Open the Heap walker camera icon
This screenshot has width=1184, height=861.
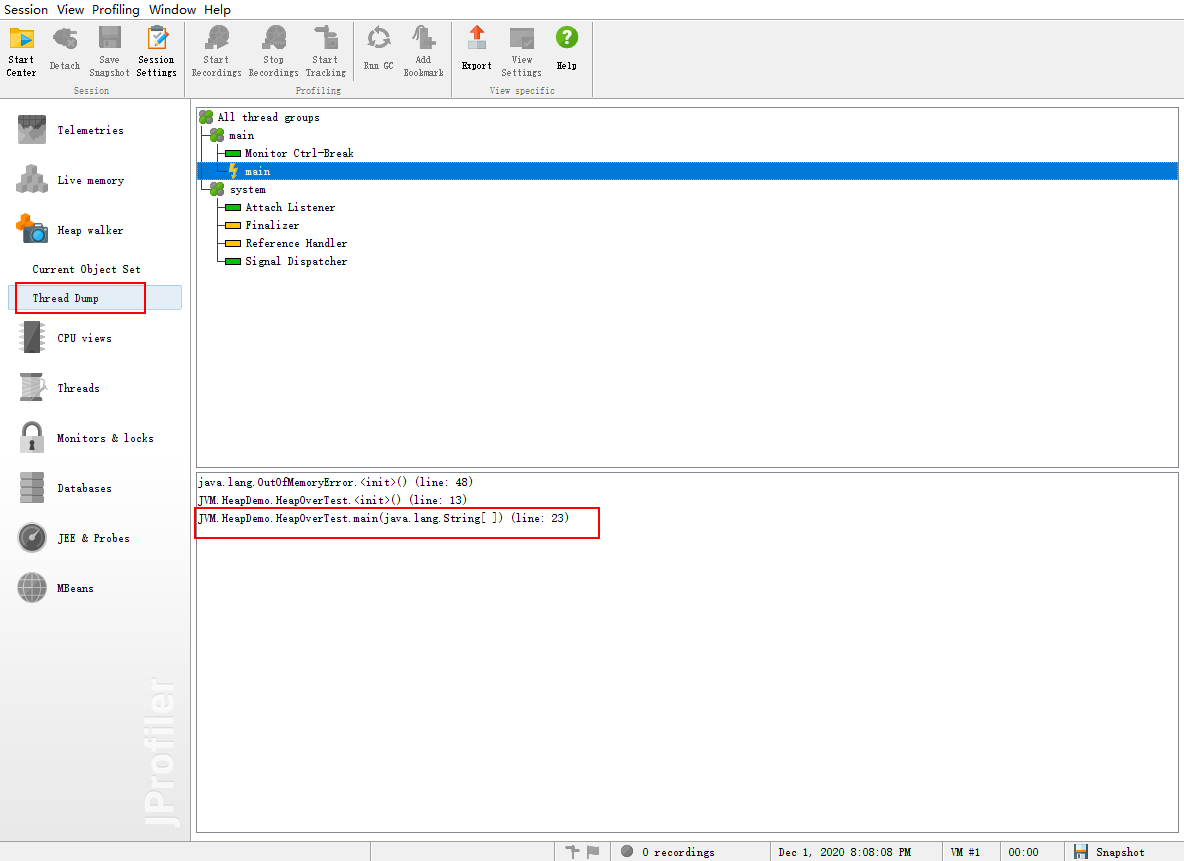pos(32,229)
